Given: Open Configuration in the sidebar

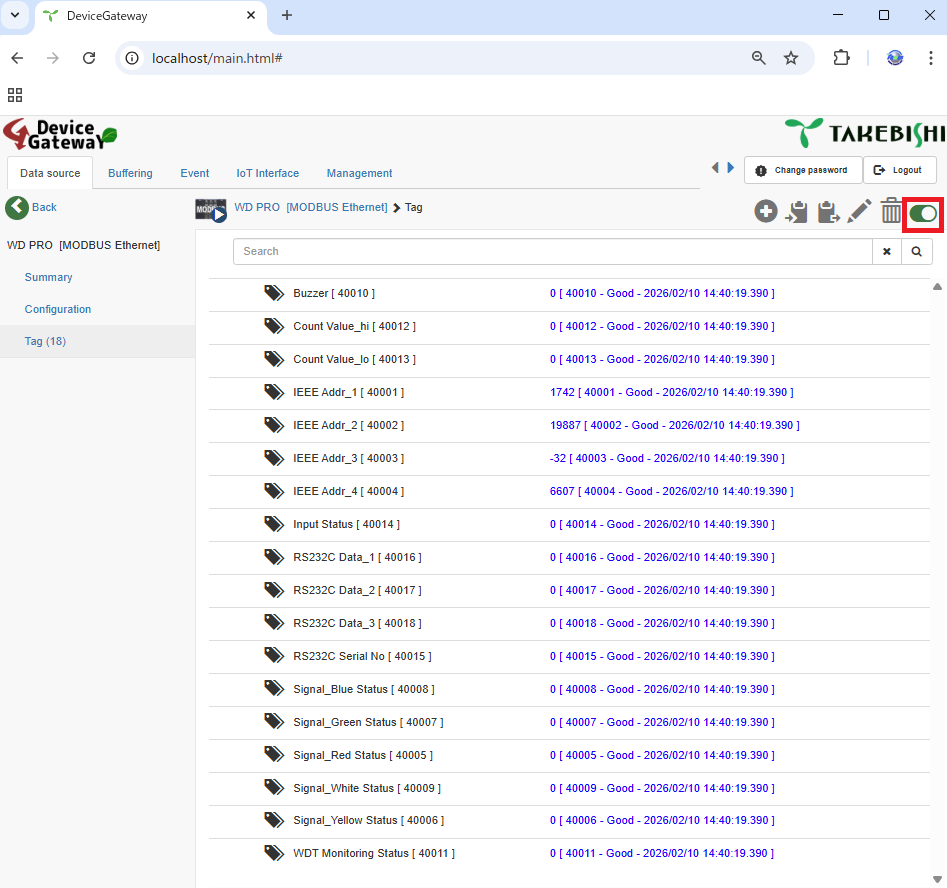Looking at the screenshot, I should [x=57, y=309].
